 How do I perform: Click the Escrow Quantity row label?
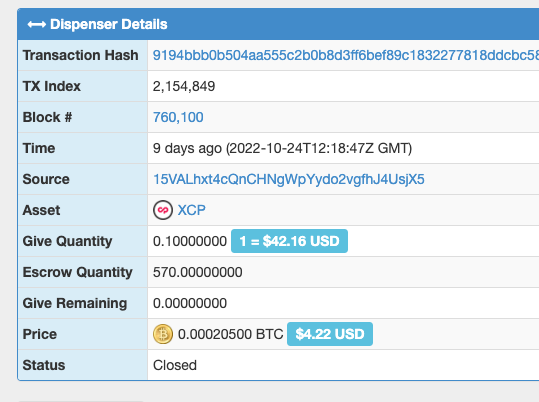[77, 272]
